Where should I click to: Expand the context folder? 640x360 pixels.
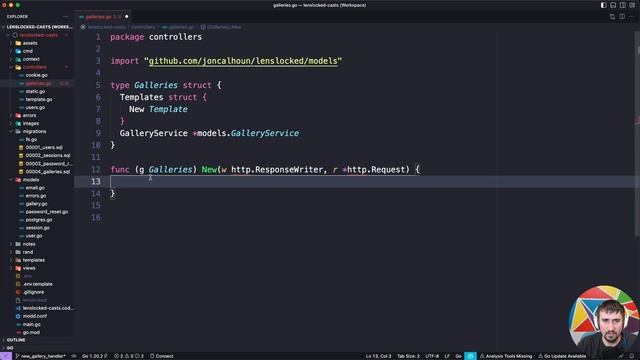[31, 59]
